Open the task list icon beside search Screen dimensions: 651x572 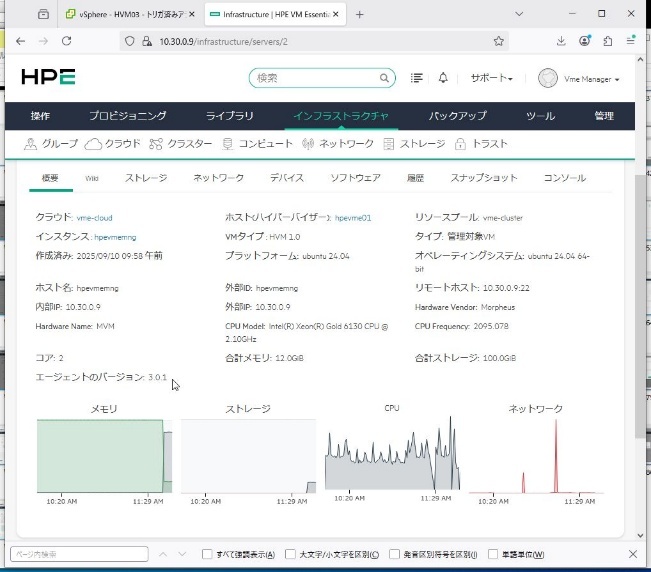417,78
